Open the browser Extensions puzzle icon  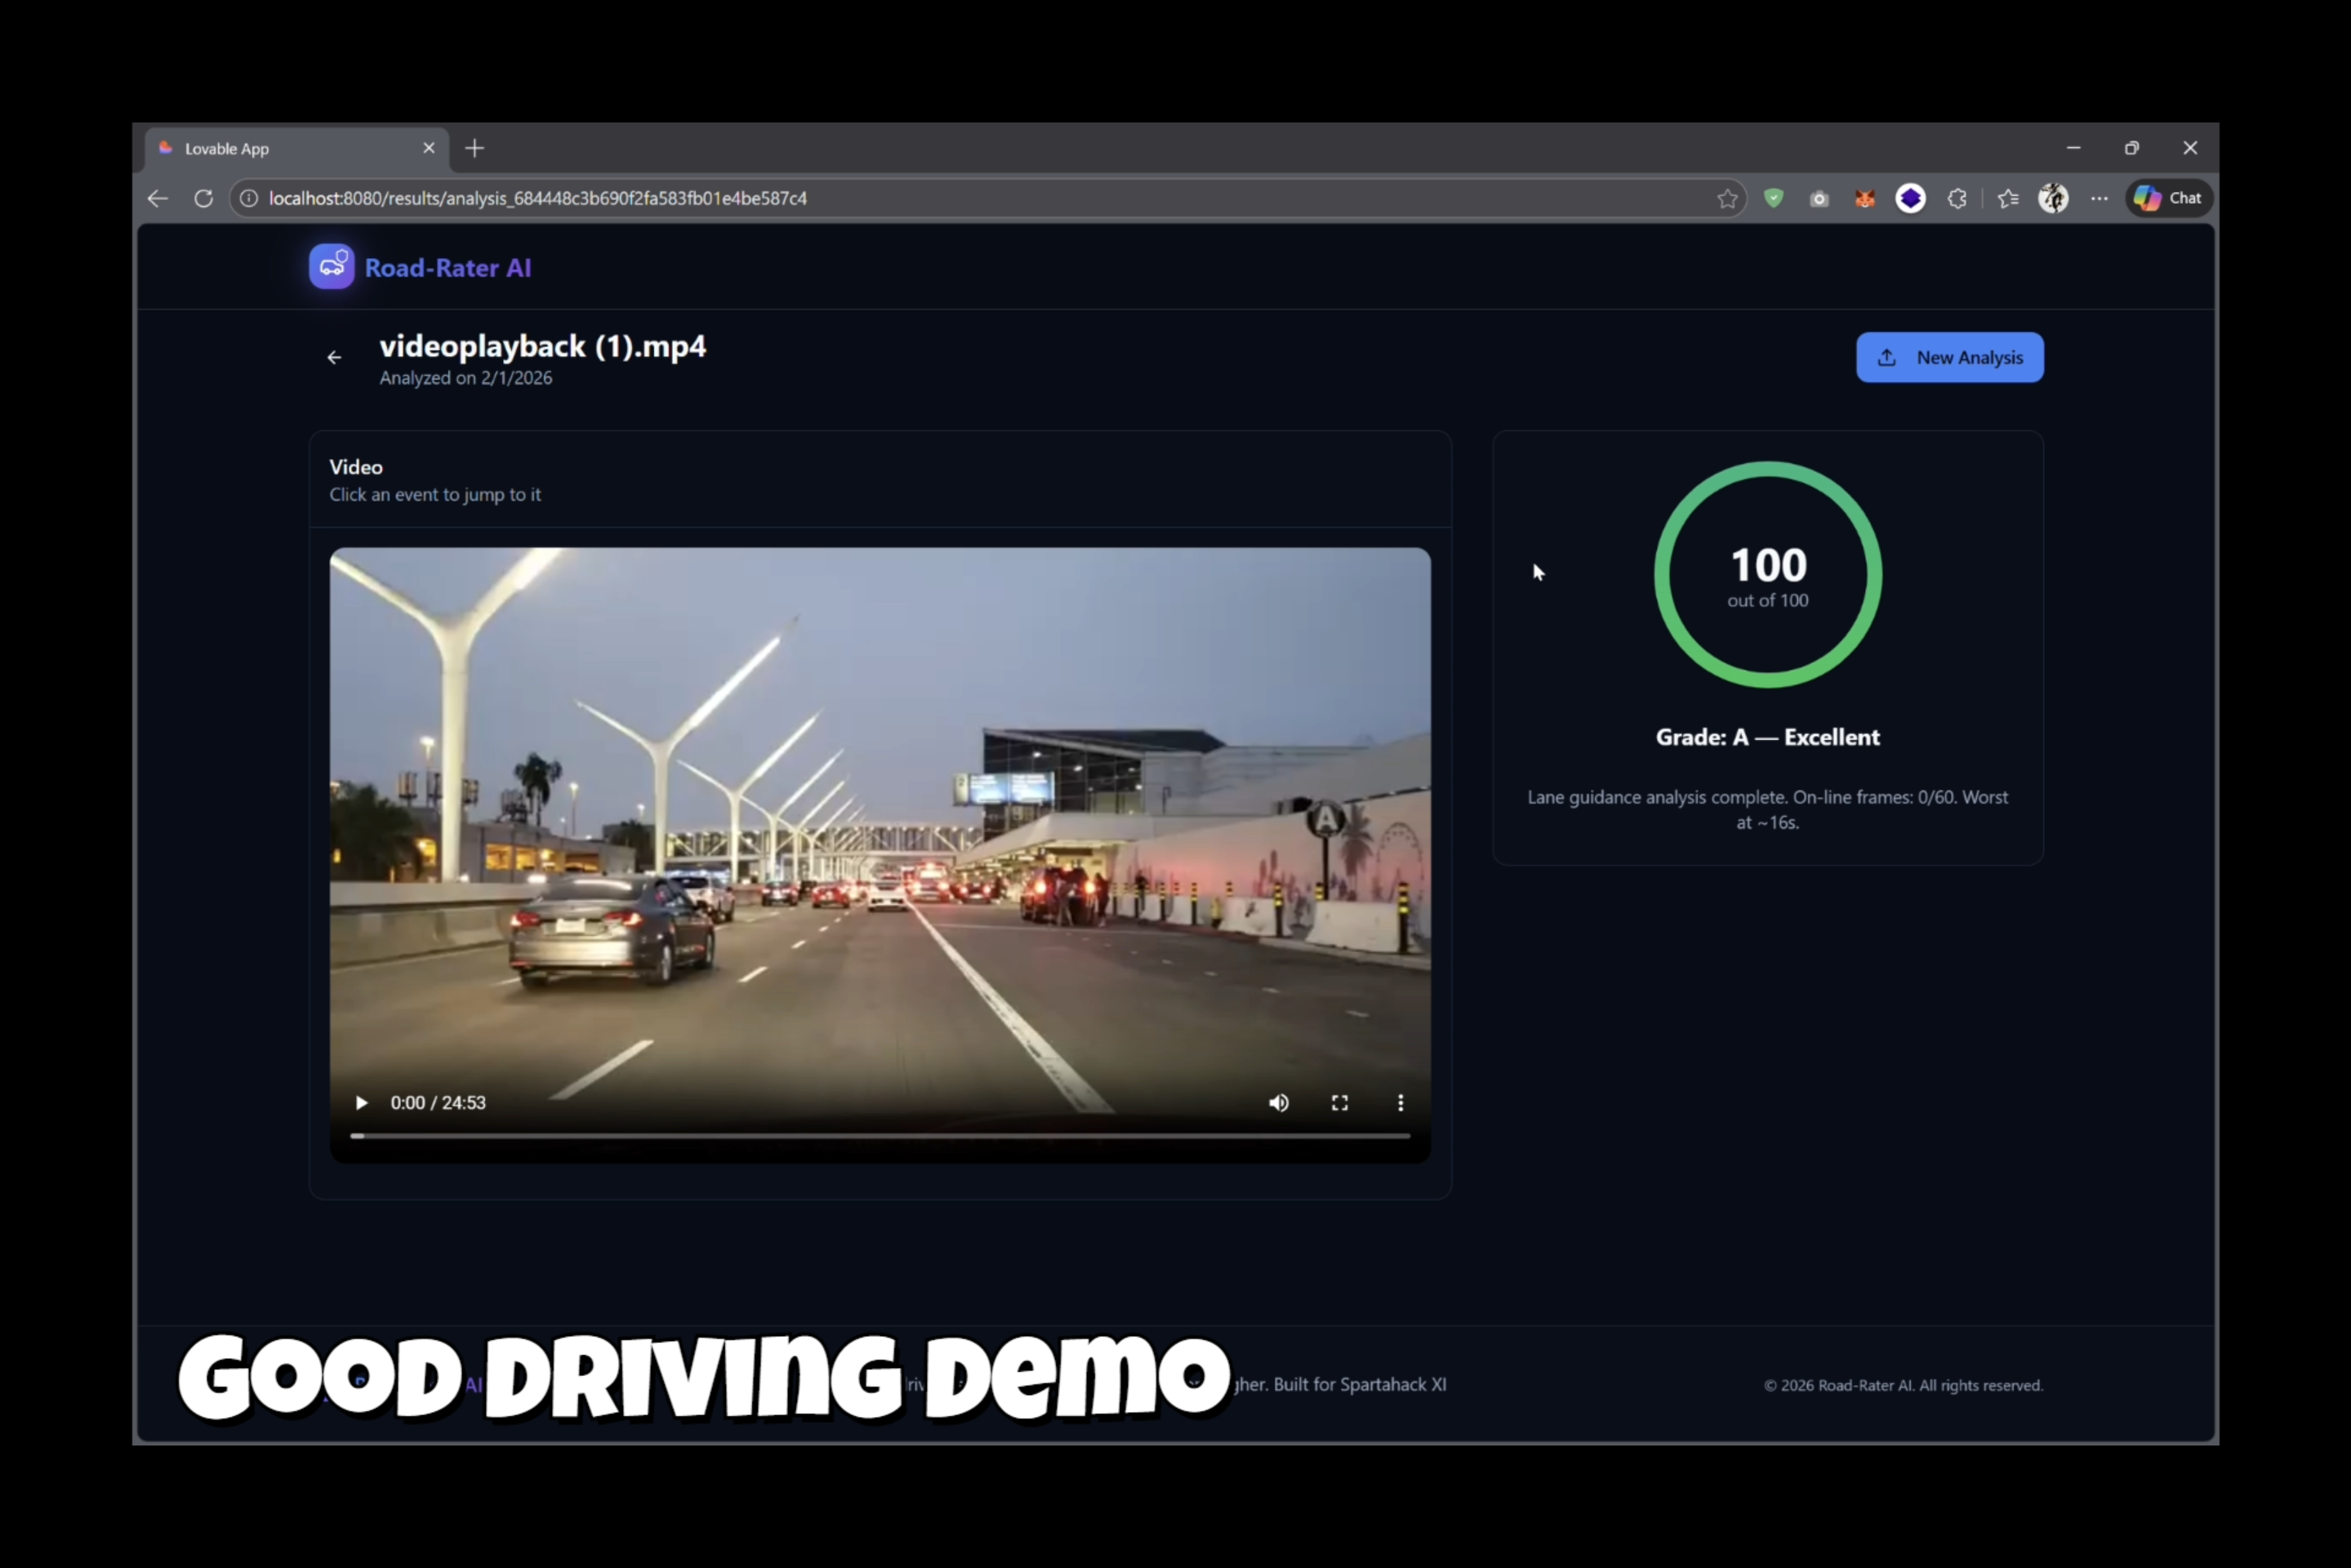(1957, 198)
